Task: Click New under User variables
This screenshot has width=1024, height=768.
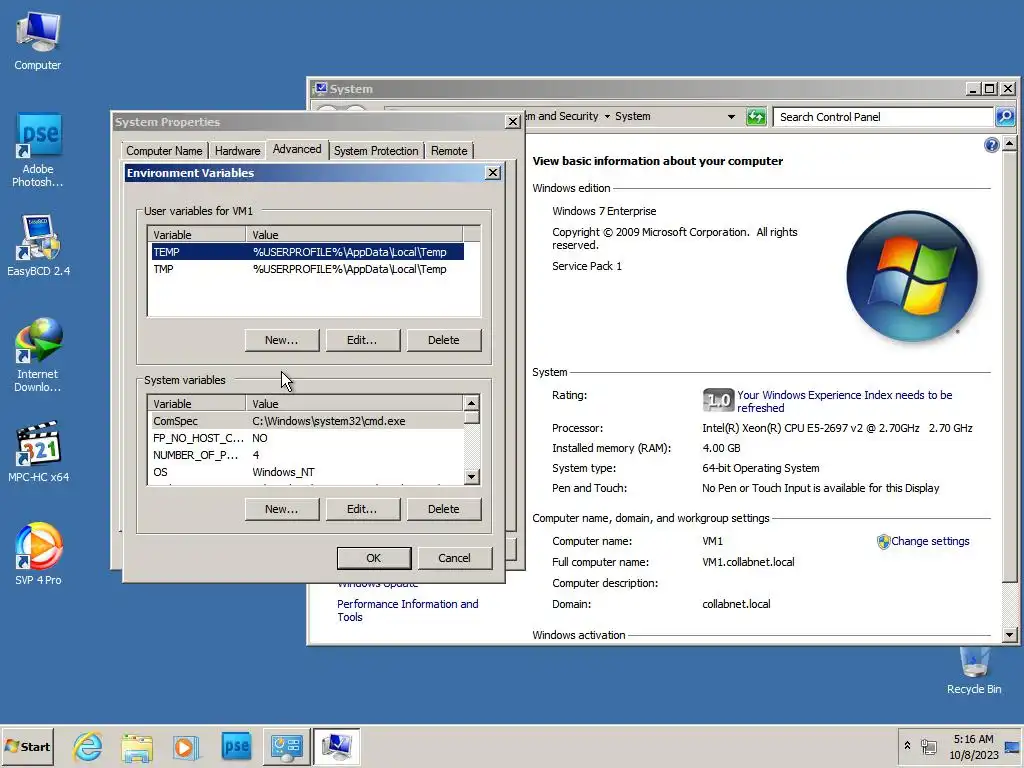Action: click(x=281, y=340)
